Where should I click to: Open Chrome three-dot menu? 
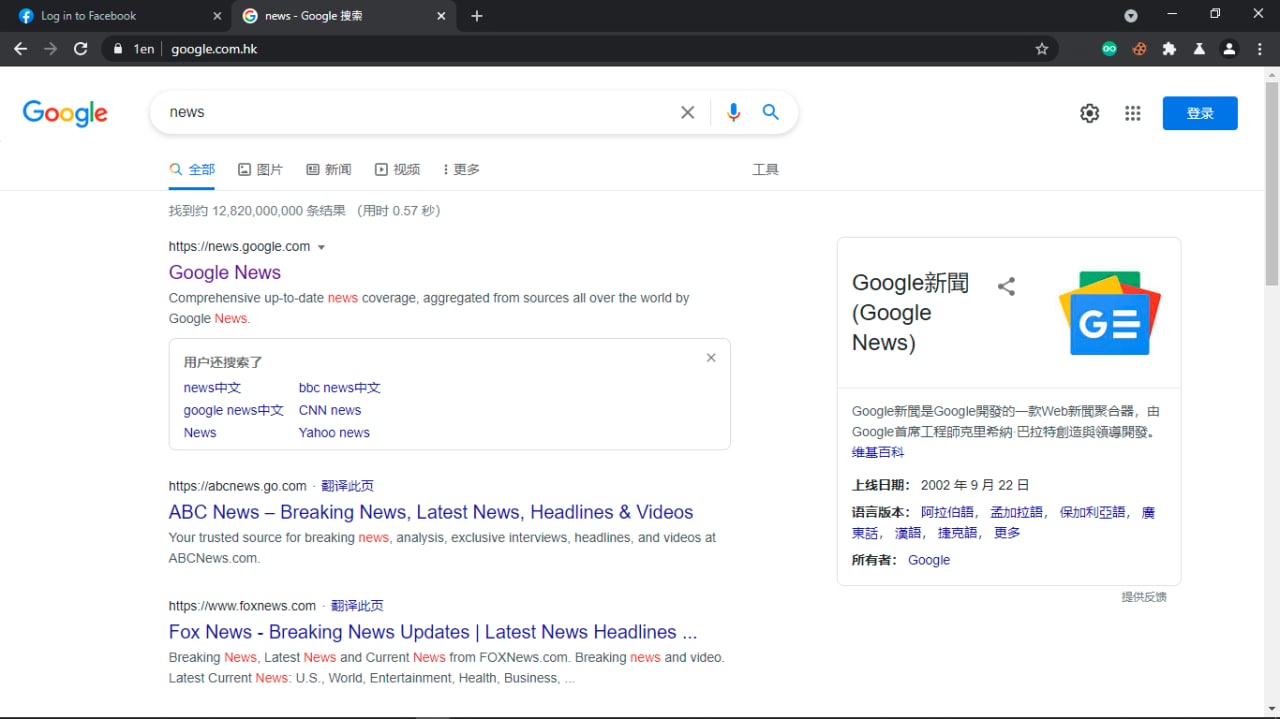coord(1259,49)
